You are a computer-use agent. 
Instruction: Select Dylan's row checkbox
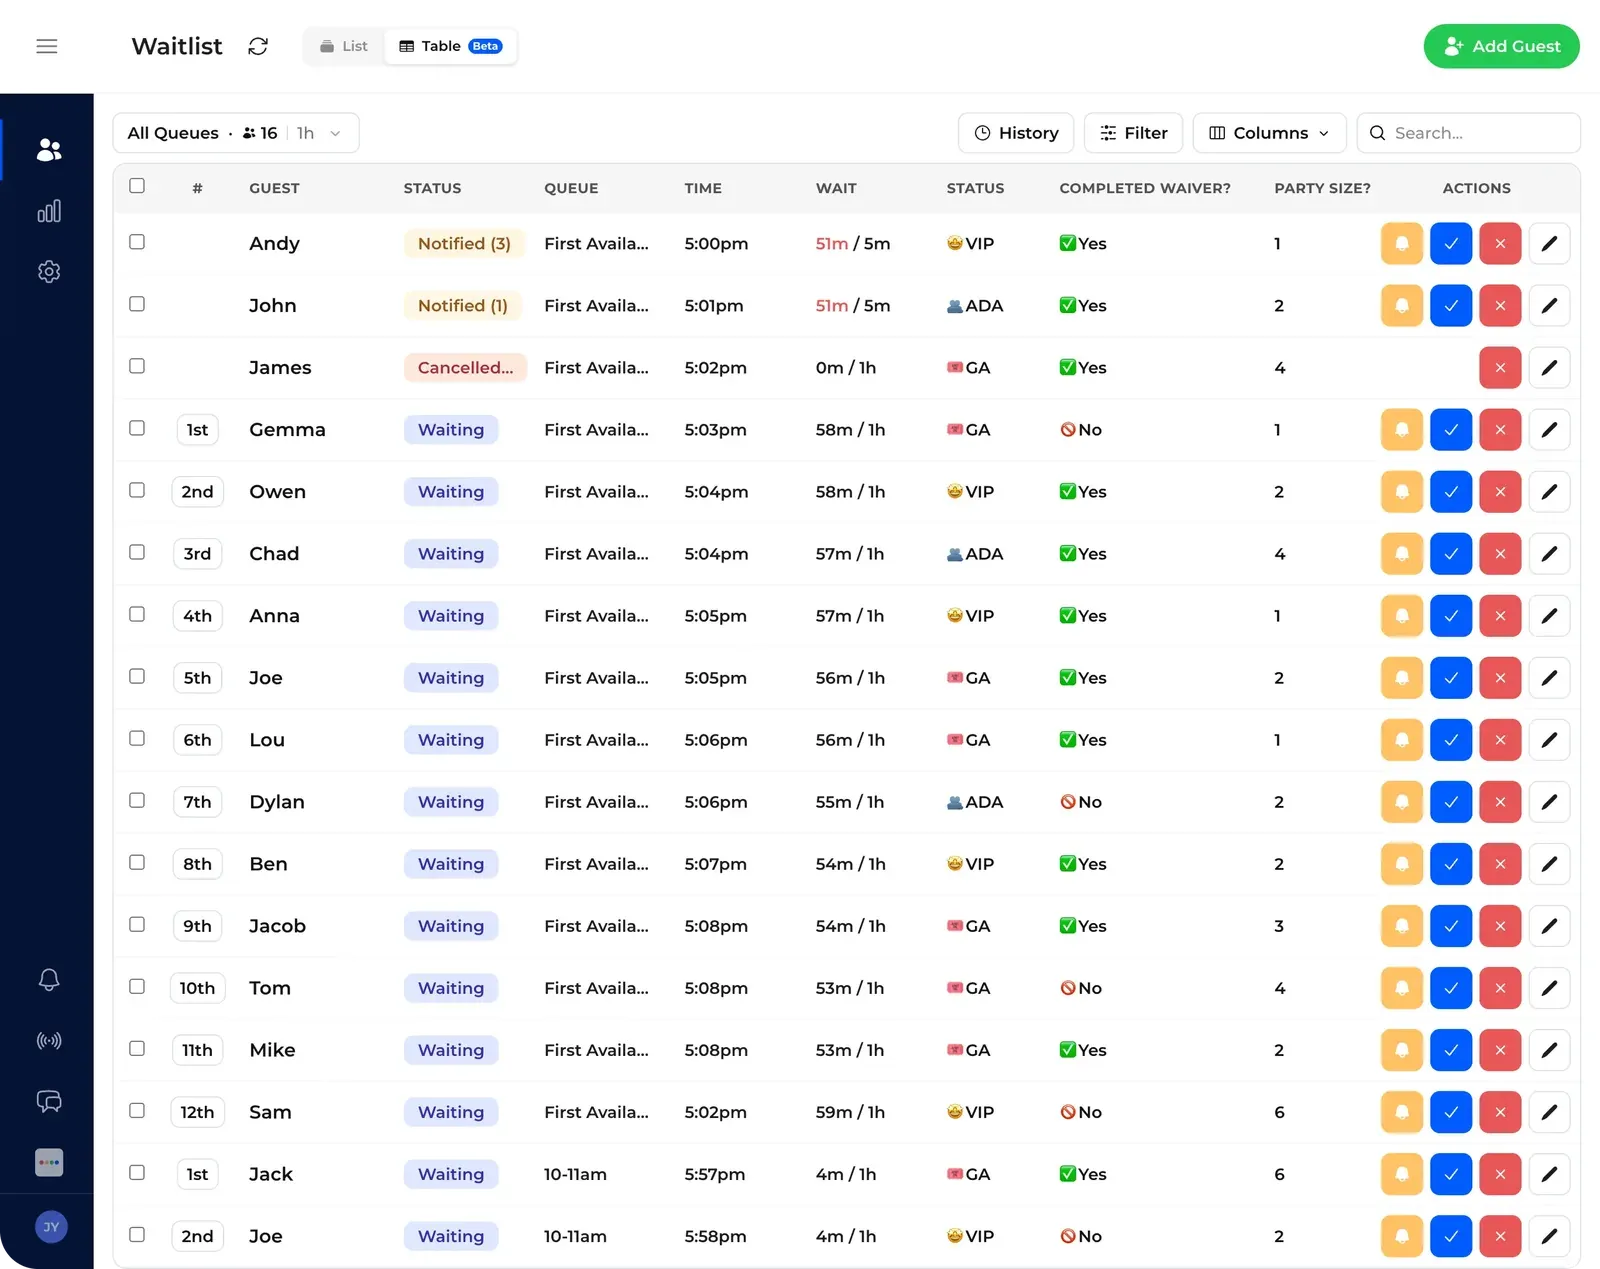tap(137, 800)
